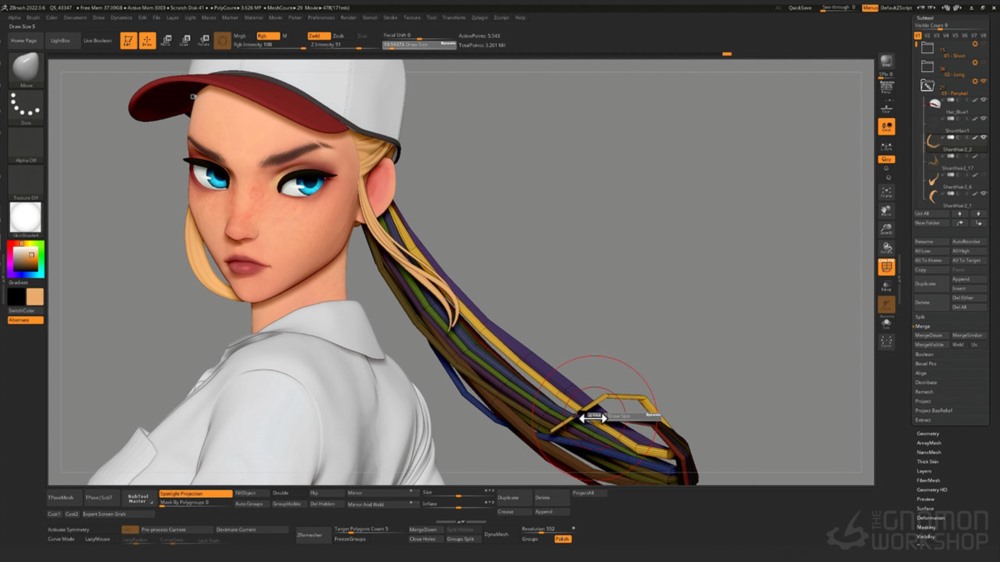
Task: Toggle the Solo mode icon
Action: (886, 324)
